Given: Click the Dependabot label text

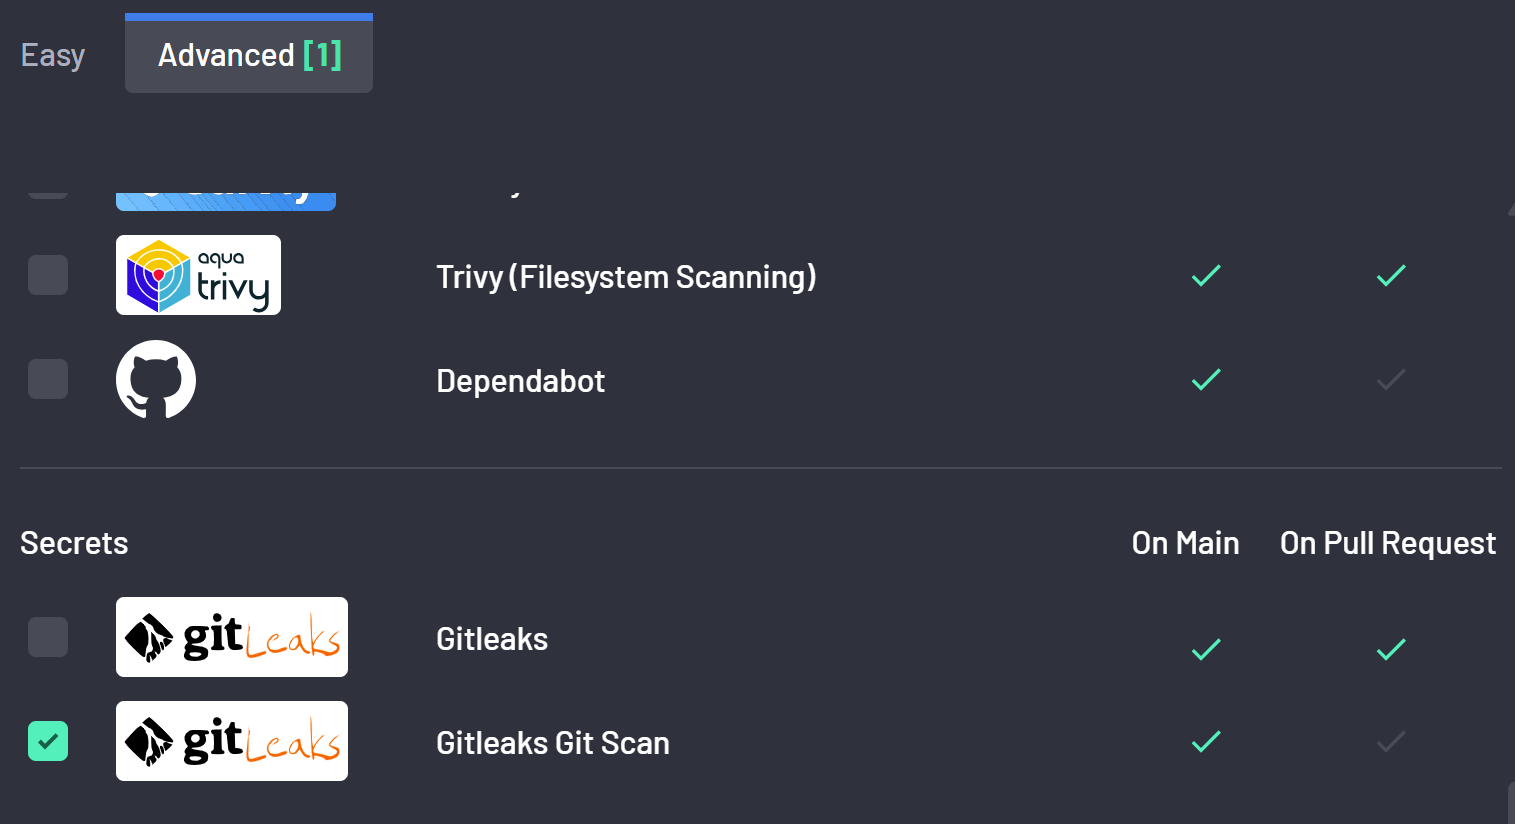Looking at the screenshot, I should [520, 381].
